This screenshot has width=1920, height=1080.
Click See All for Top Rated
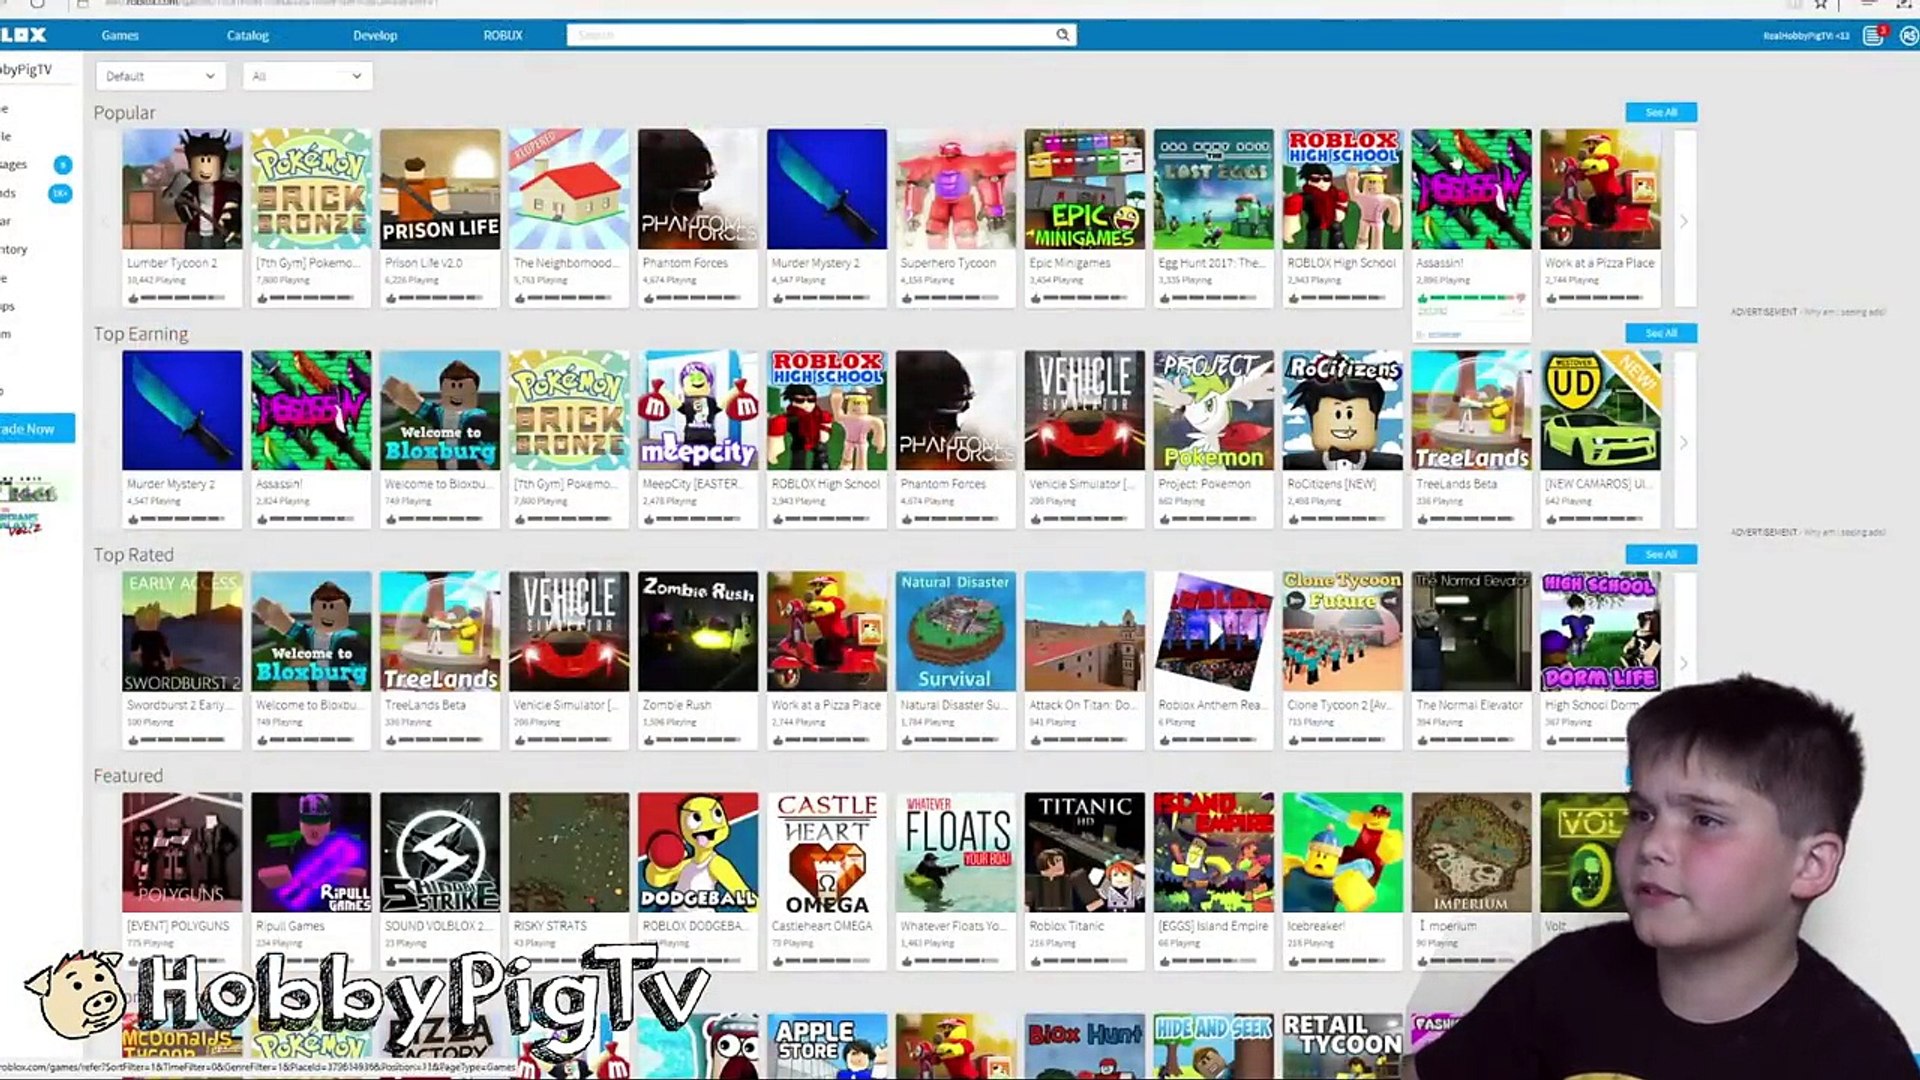(1660, 554)
